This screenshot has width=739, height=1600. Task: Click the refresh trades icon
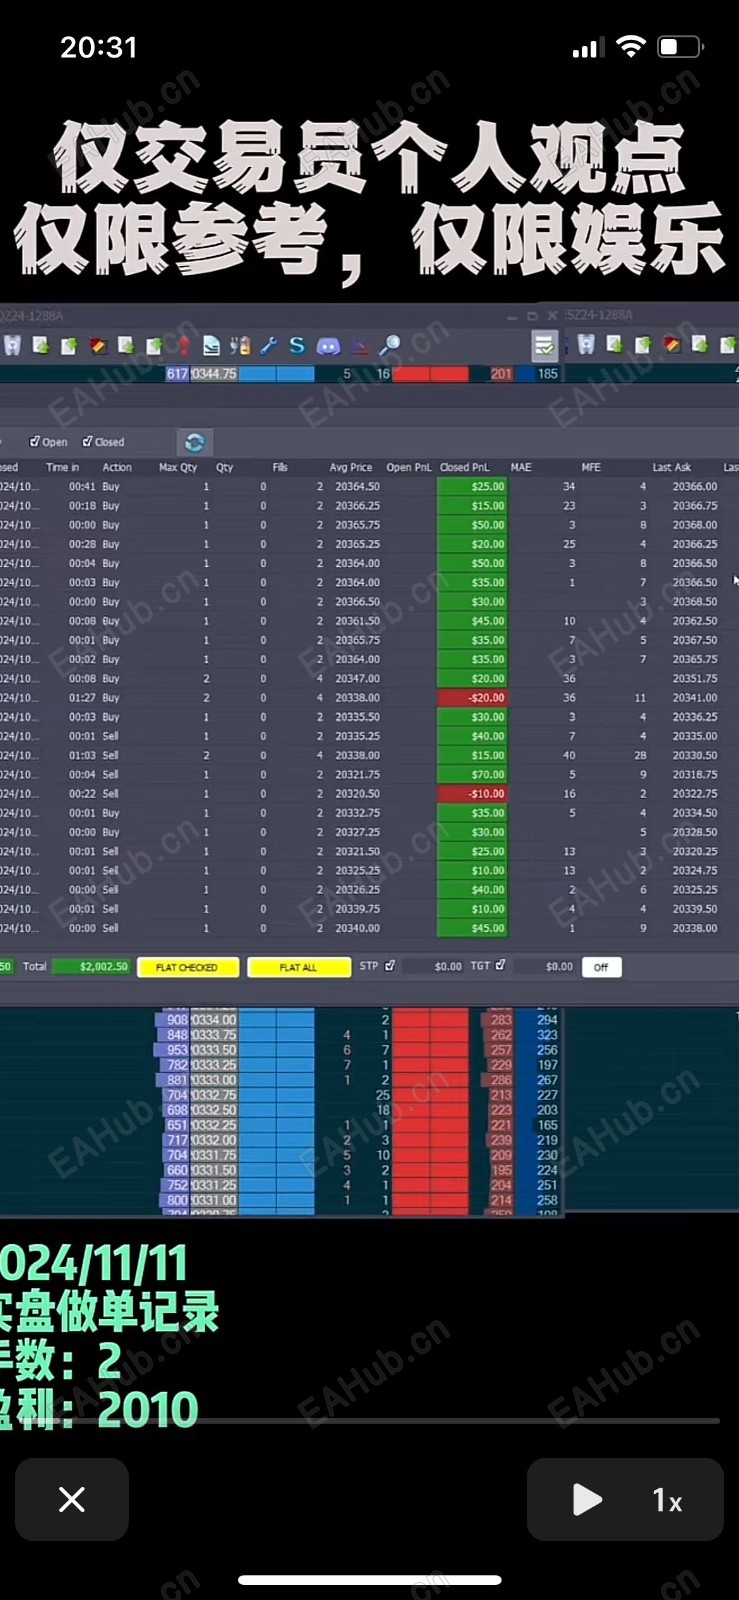194,442
